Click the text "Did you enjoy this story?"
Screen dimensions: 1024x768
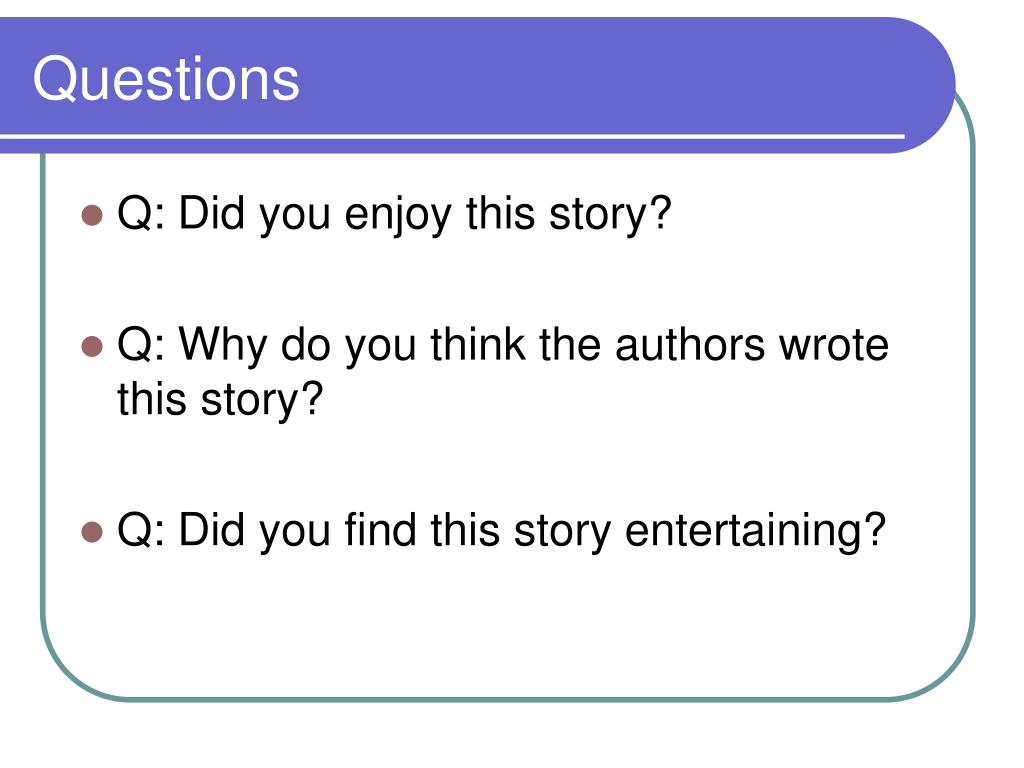pyautogui.click(x=425, y=215)
